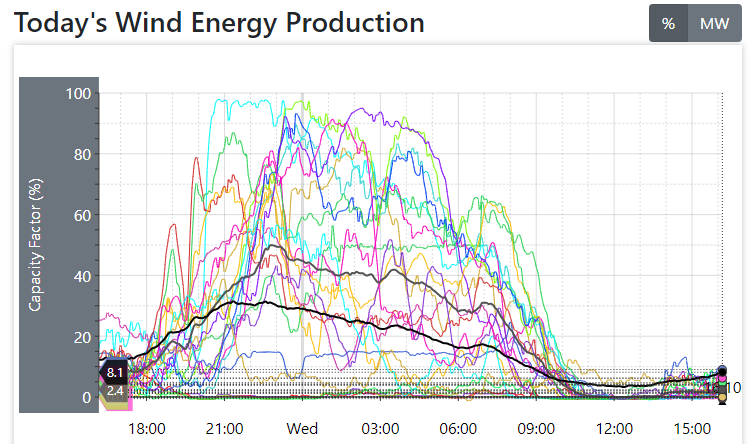Switch chart units to percent (%)
Image resolution: width=750 pixels, height=444 pixels.
coord(668,24)
